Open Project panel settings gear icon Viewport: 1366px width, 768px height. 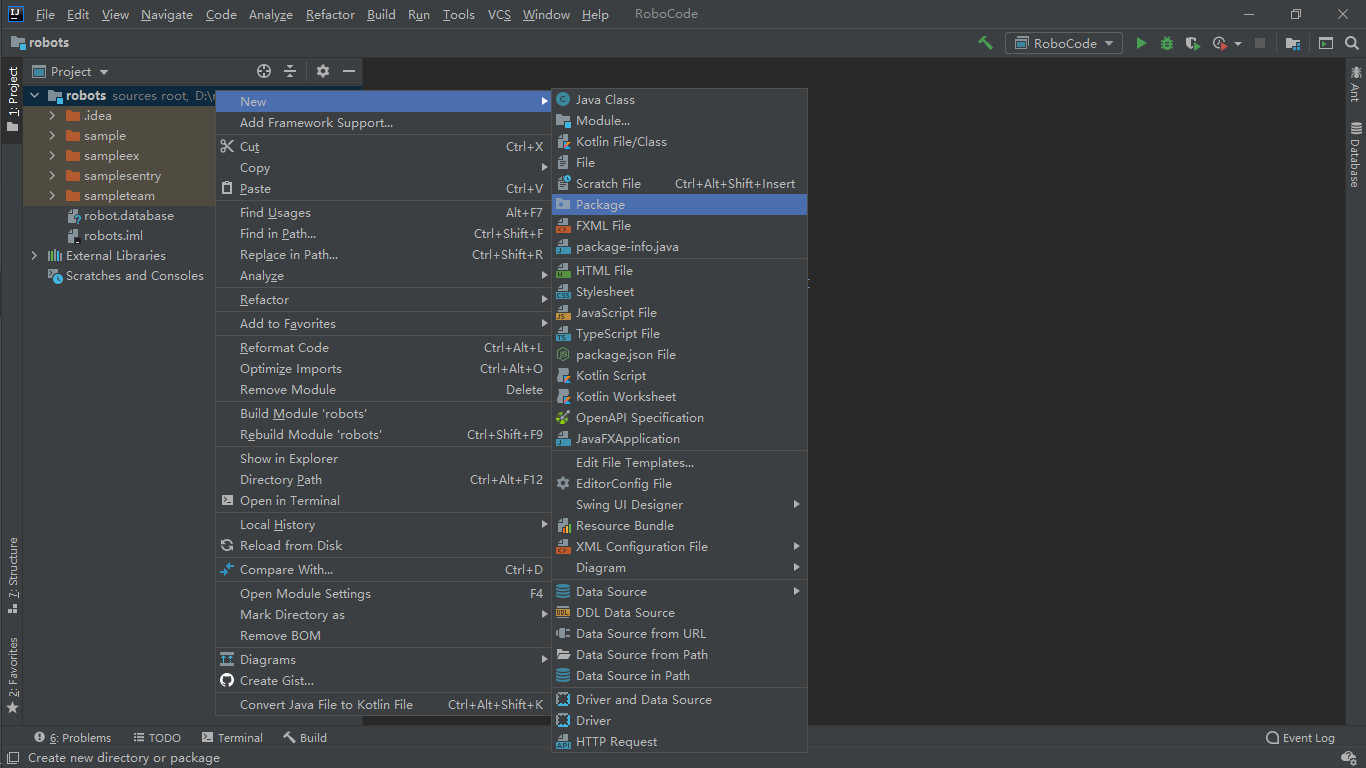pyautogui.click(x=322, y=71)
